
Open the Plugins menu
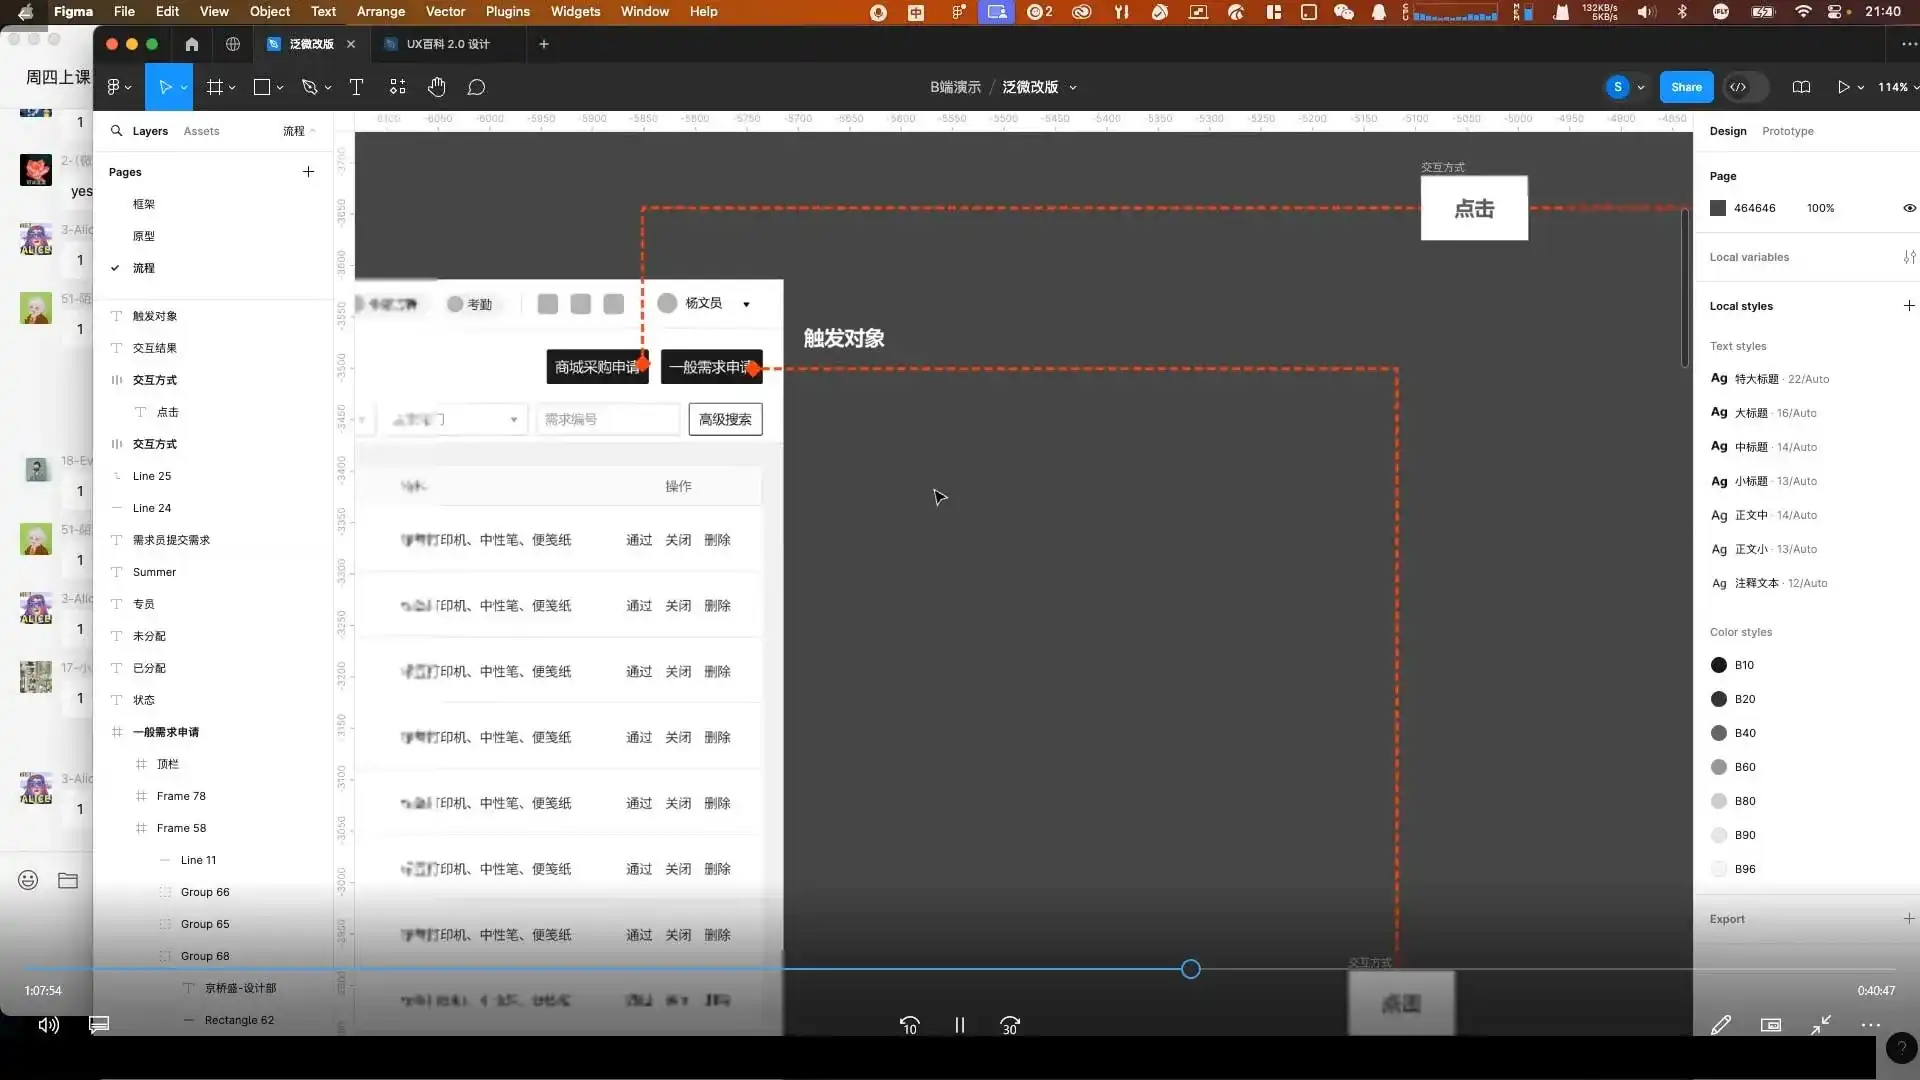coord(507,11)
